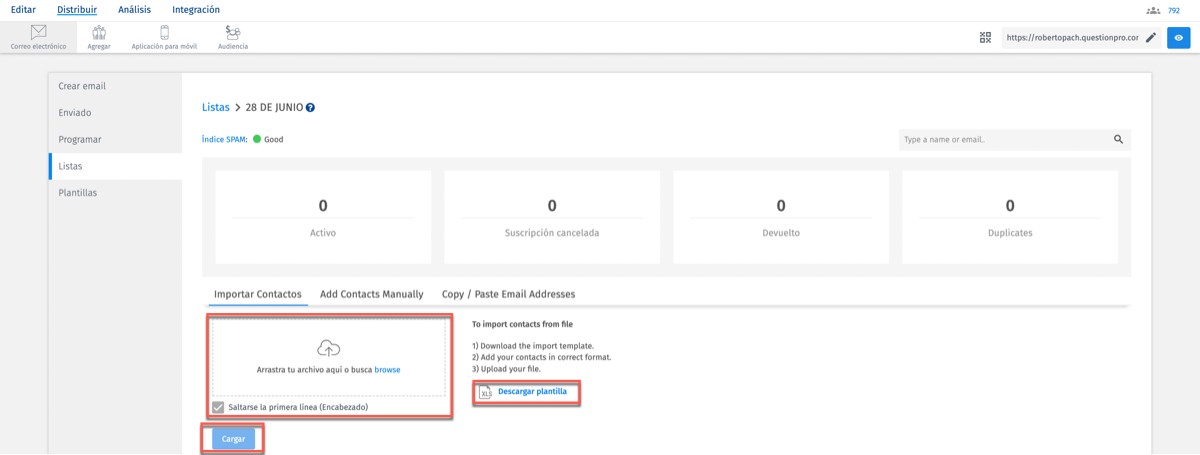Screen dimensions: 1200x455
Task: Click the Agregar people icon
Action: [x=99, y=33]
